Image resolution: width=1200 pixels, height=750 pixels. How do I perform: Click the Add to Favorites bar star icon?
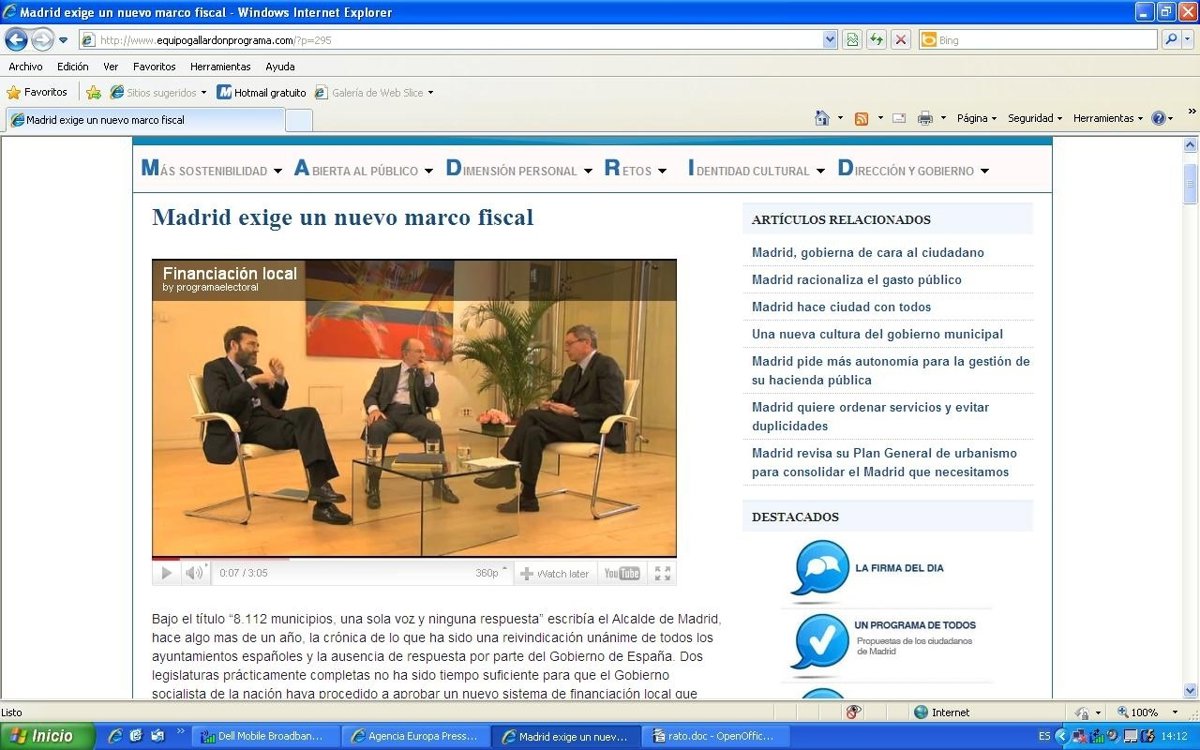click(x=93, y=92)
